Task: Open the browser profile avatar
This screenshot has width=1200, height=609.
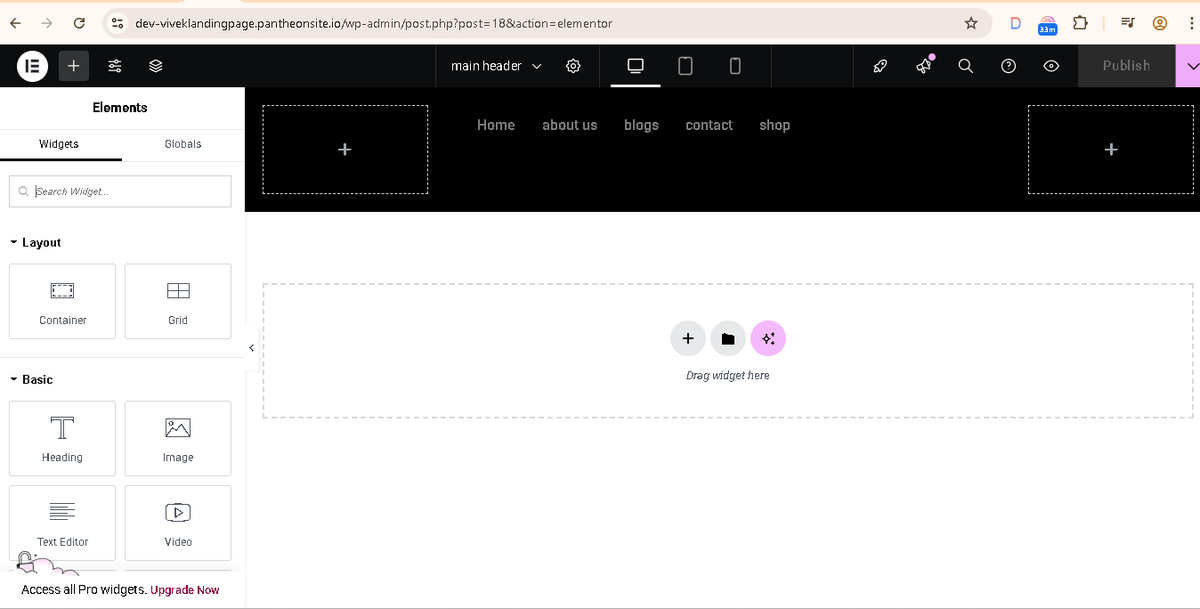Action: tap(1160, 22)
